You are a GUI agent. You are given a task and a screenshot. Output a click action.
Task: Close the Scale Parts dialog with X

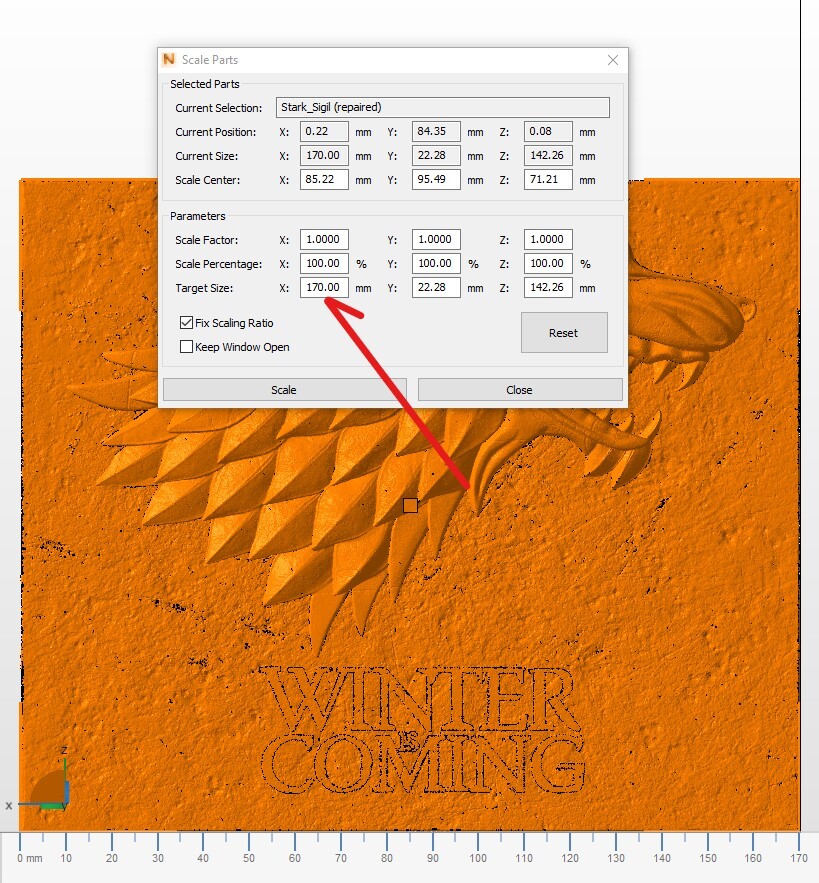[613, 60]
